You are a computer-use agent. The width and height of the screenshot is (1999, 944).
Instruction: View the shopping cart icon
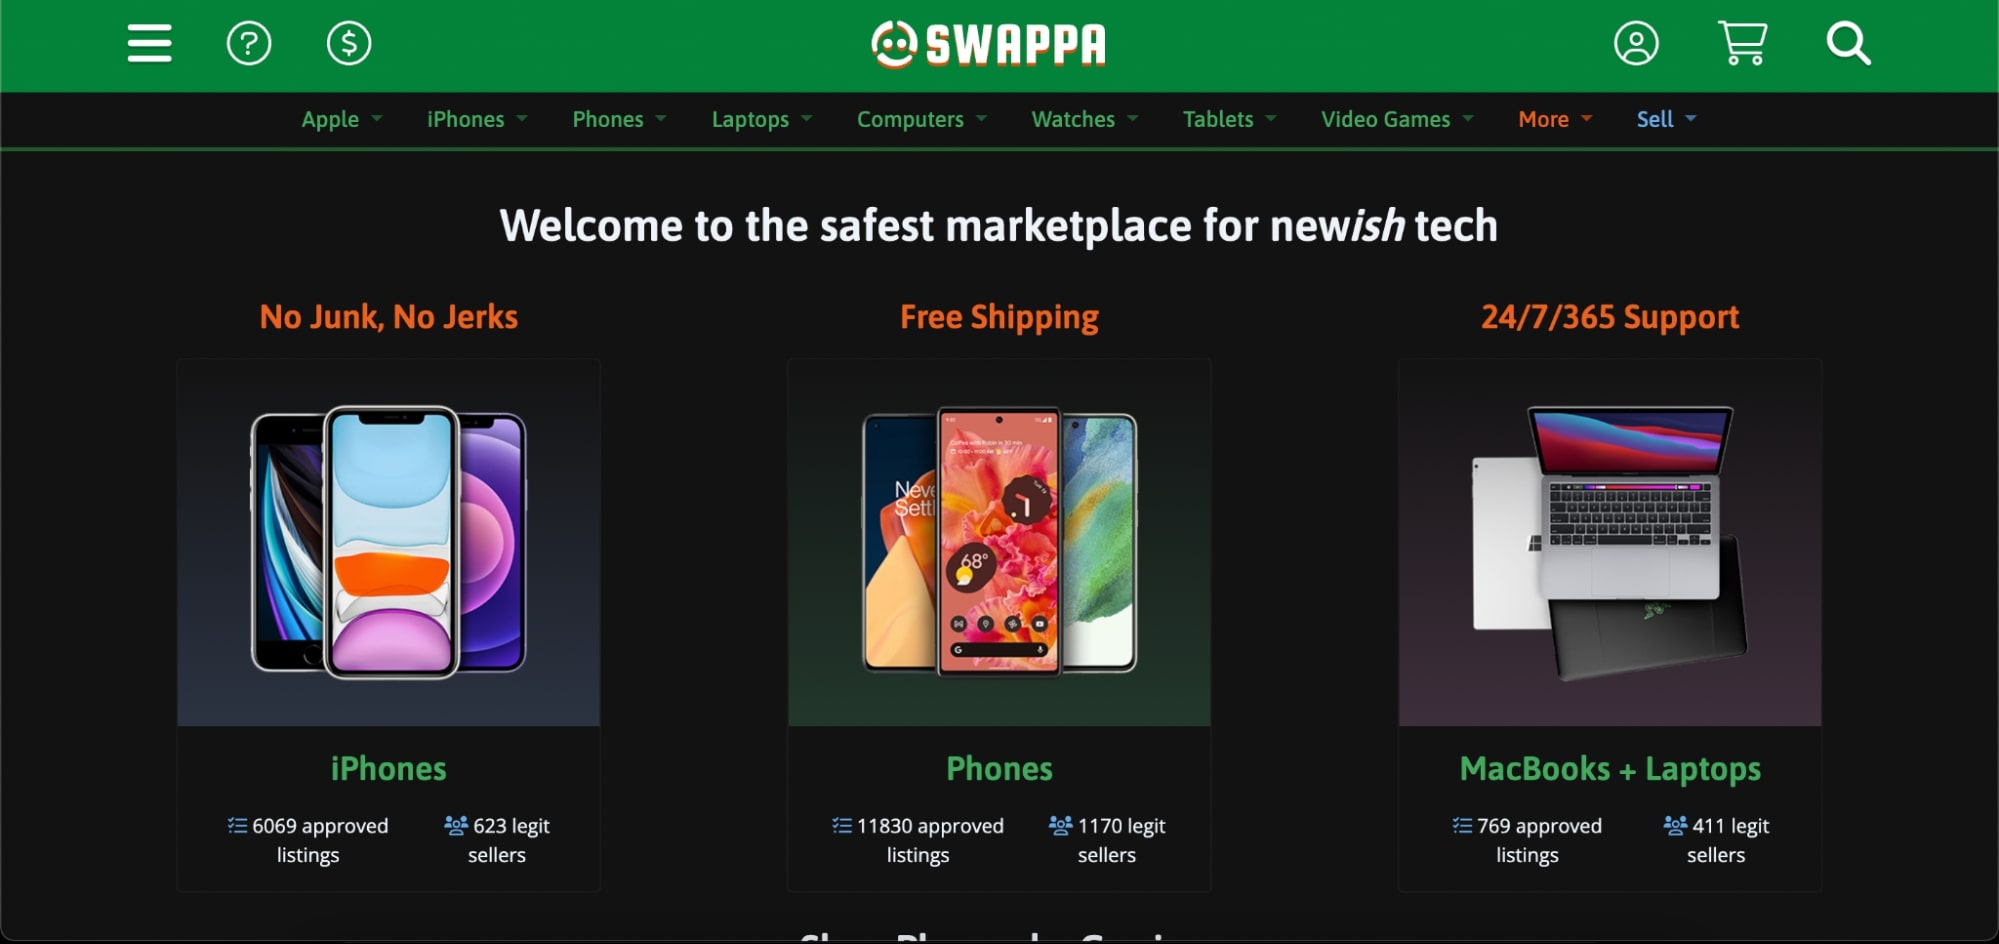(x=1742, y=44)
